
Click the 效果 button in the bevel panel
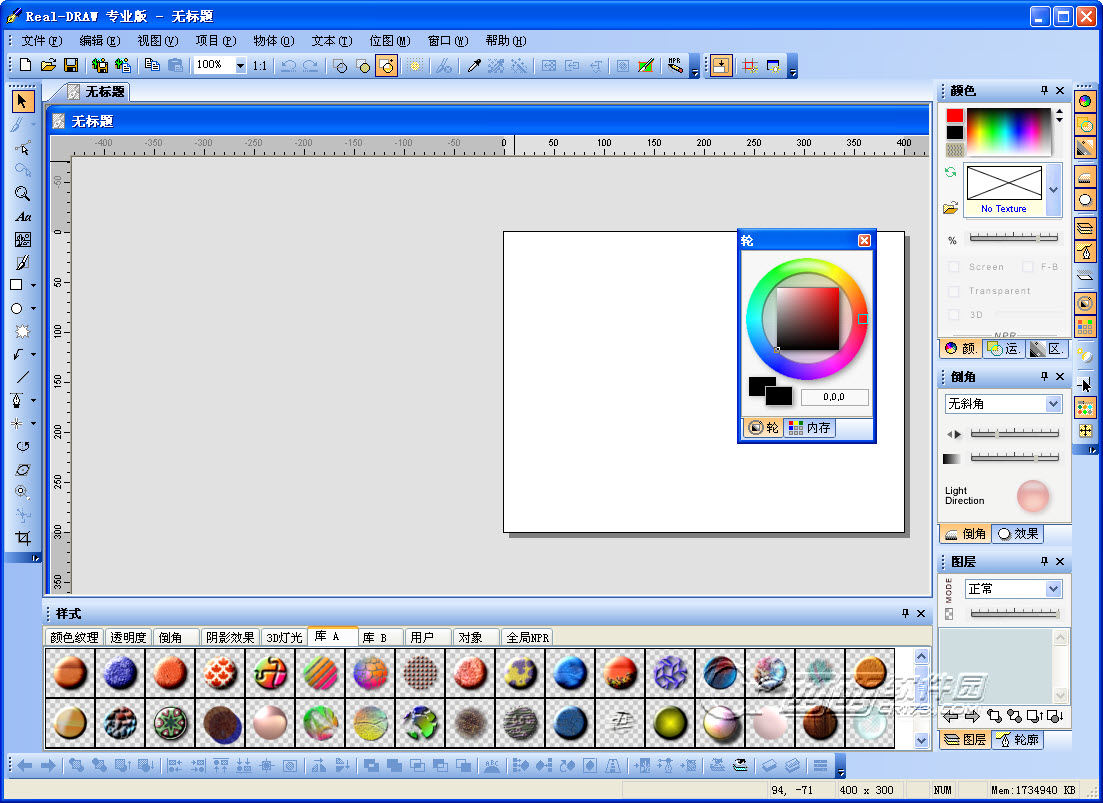click(1018, 533)
